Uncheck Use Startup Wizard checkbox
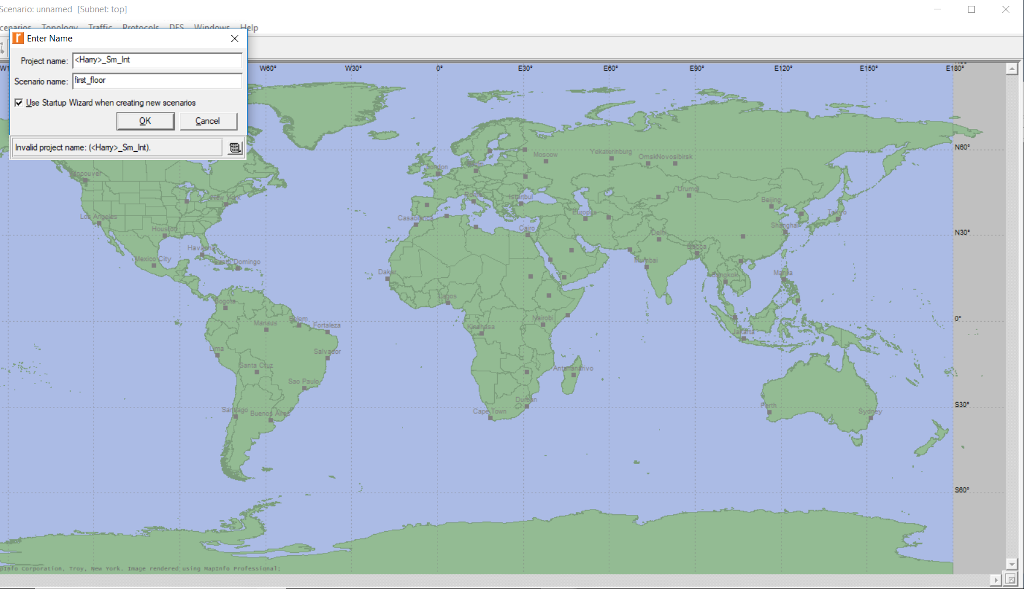Image resolution: width=1024 pixels, height=589 pixels. click(19, 102)
